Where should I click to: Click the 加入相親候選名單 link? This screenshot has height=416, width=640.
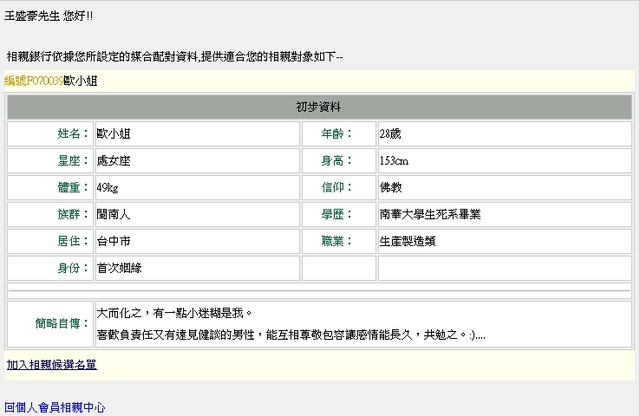(x=51, y=365)
